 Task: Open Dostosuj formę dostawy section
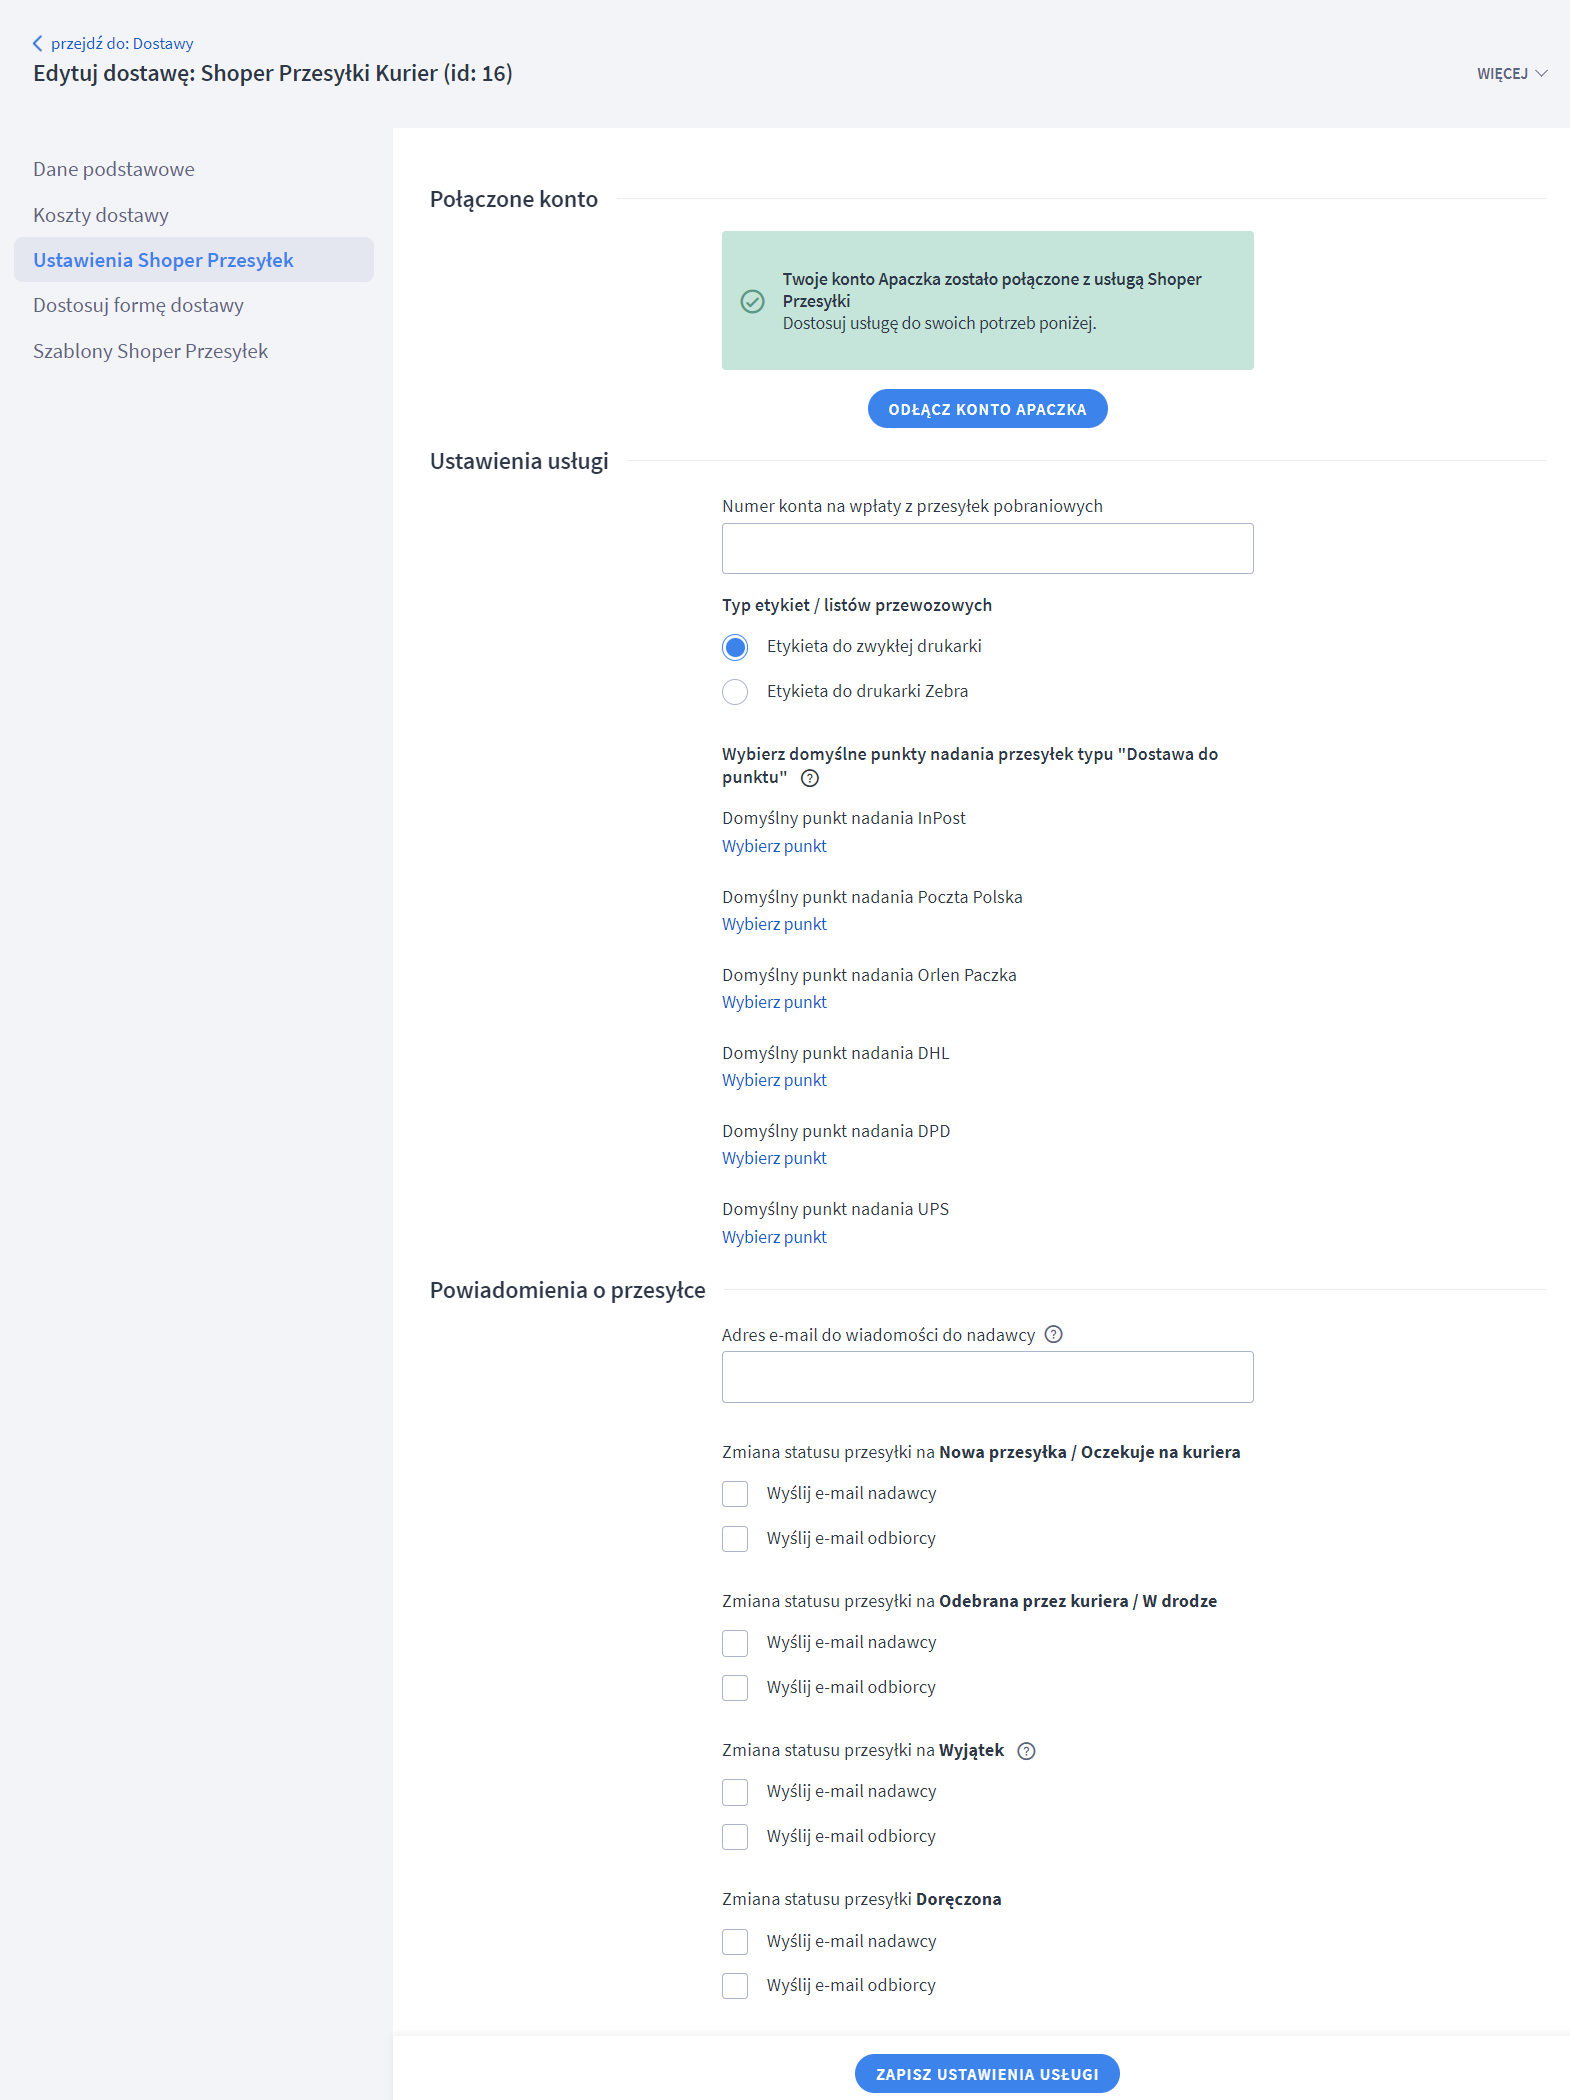[138, 305]
